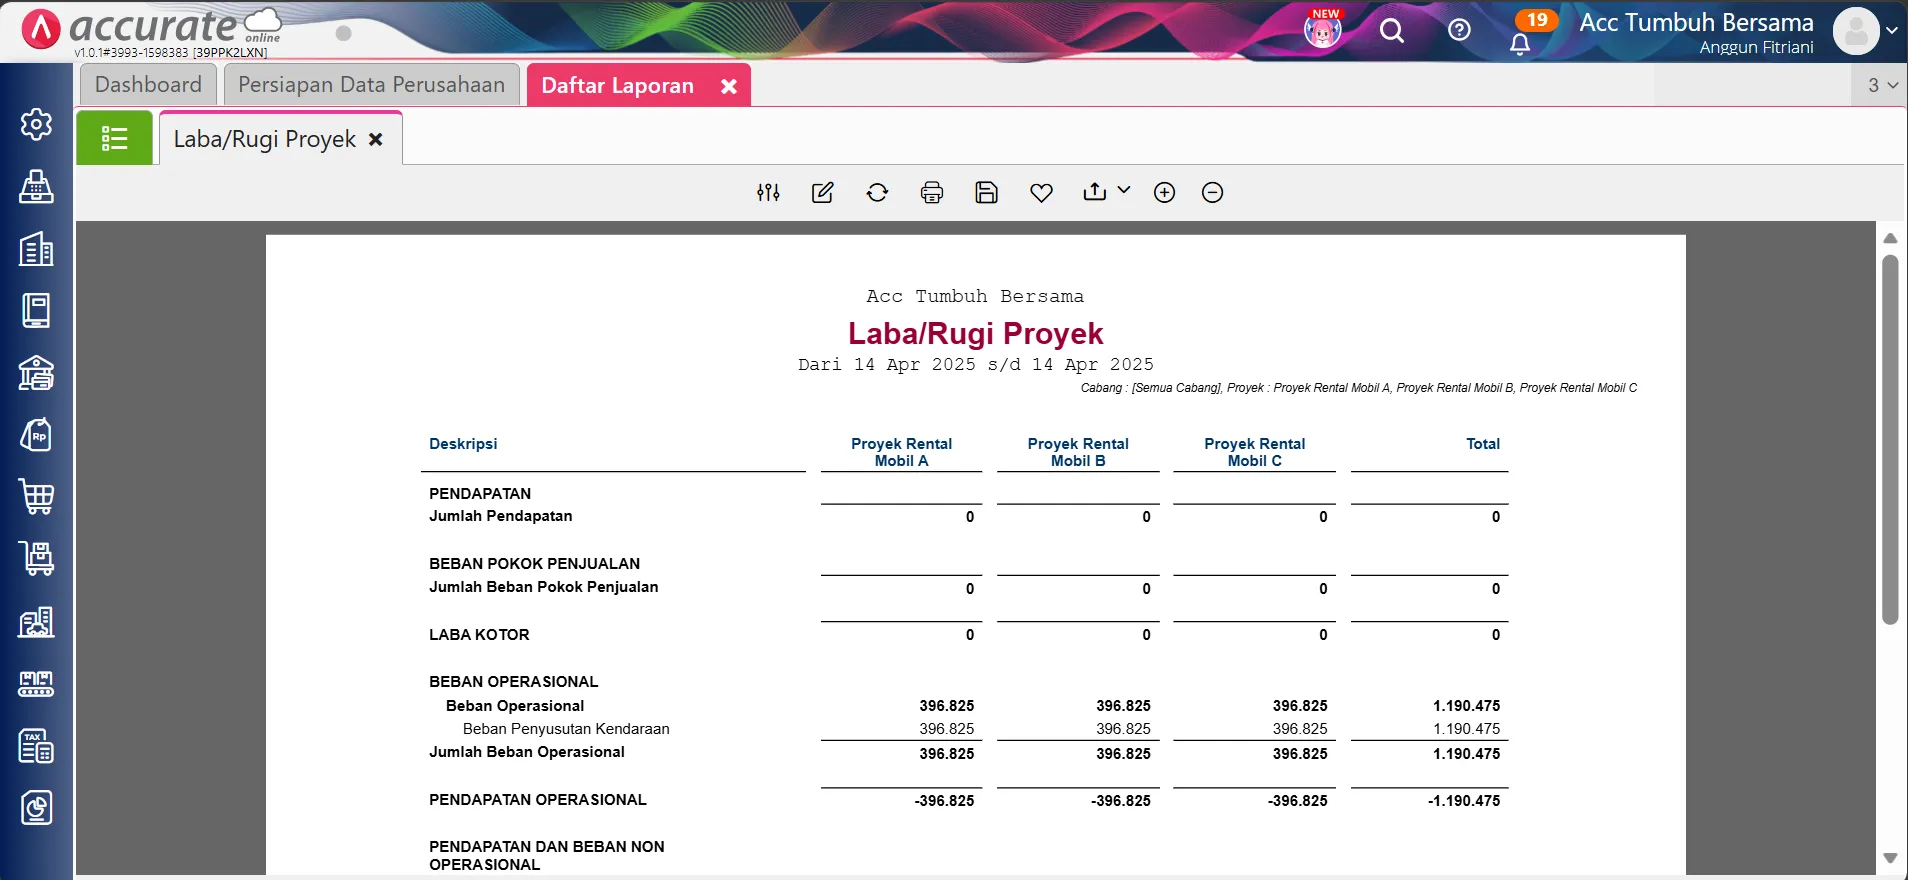
Task: Close the Daftar Laporan tab
Action: point(729,87)
